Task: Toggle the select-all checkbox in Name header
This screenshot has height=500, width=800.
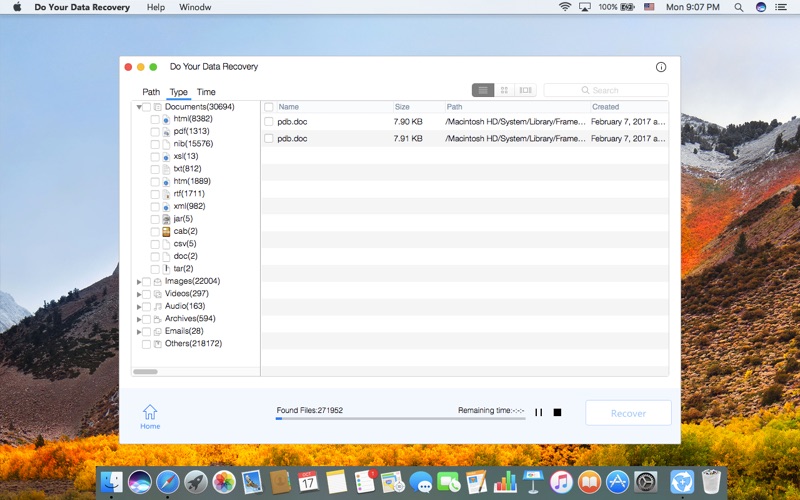Action: (269, 107)
